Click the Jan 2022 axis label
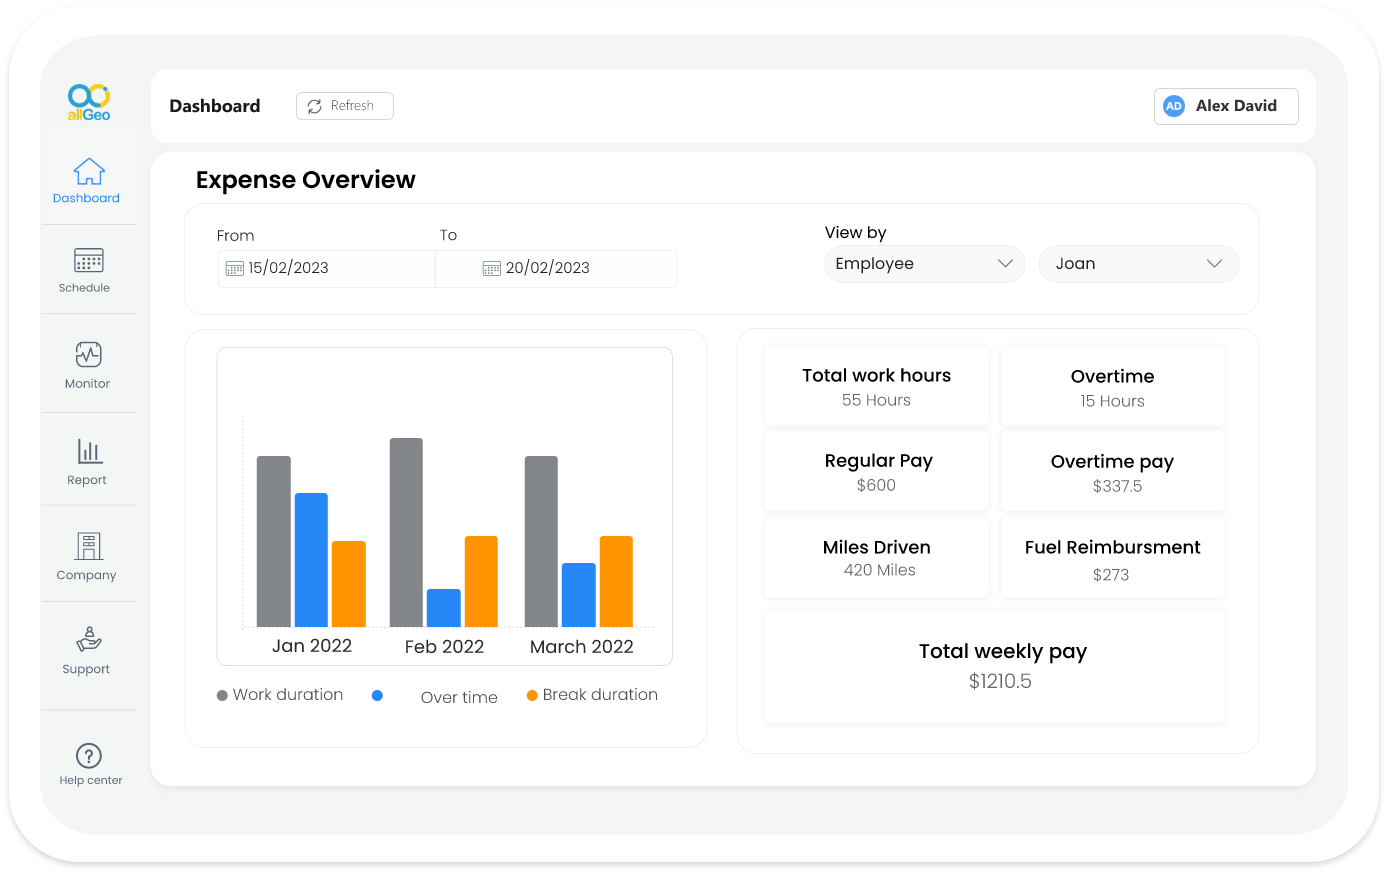Screen dimensions: 1388x874 [x=312, y=646]
